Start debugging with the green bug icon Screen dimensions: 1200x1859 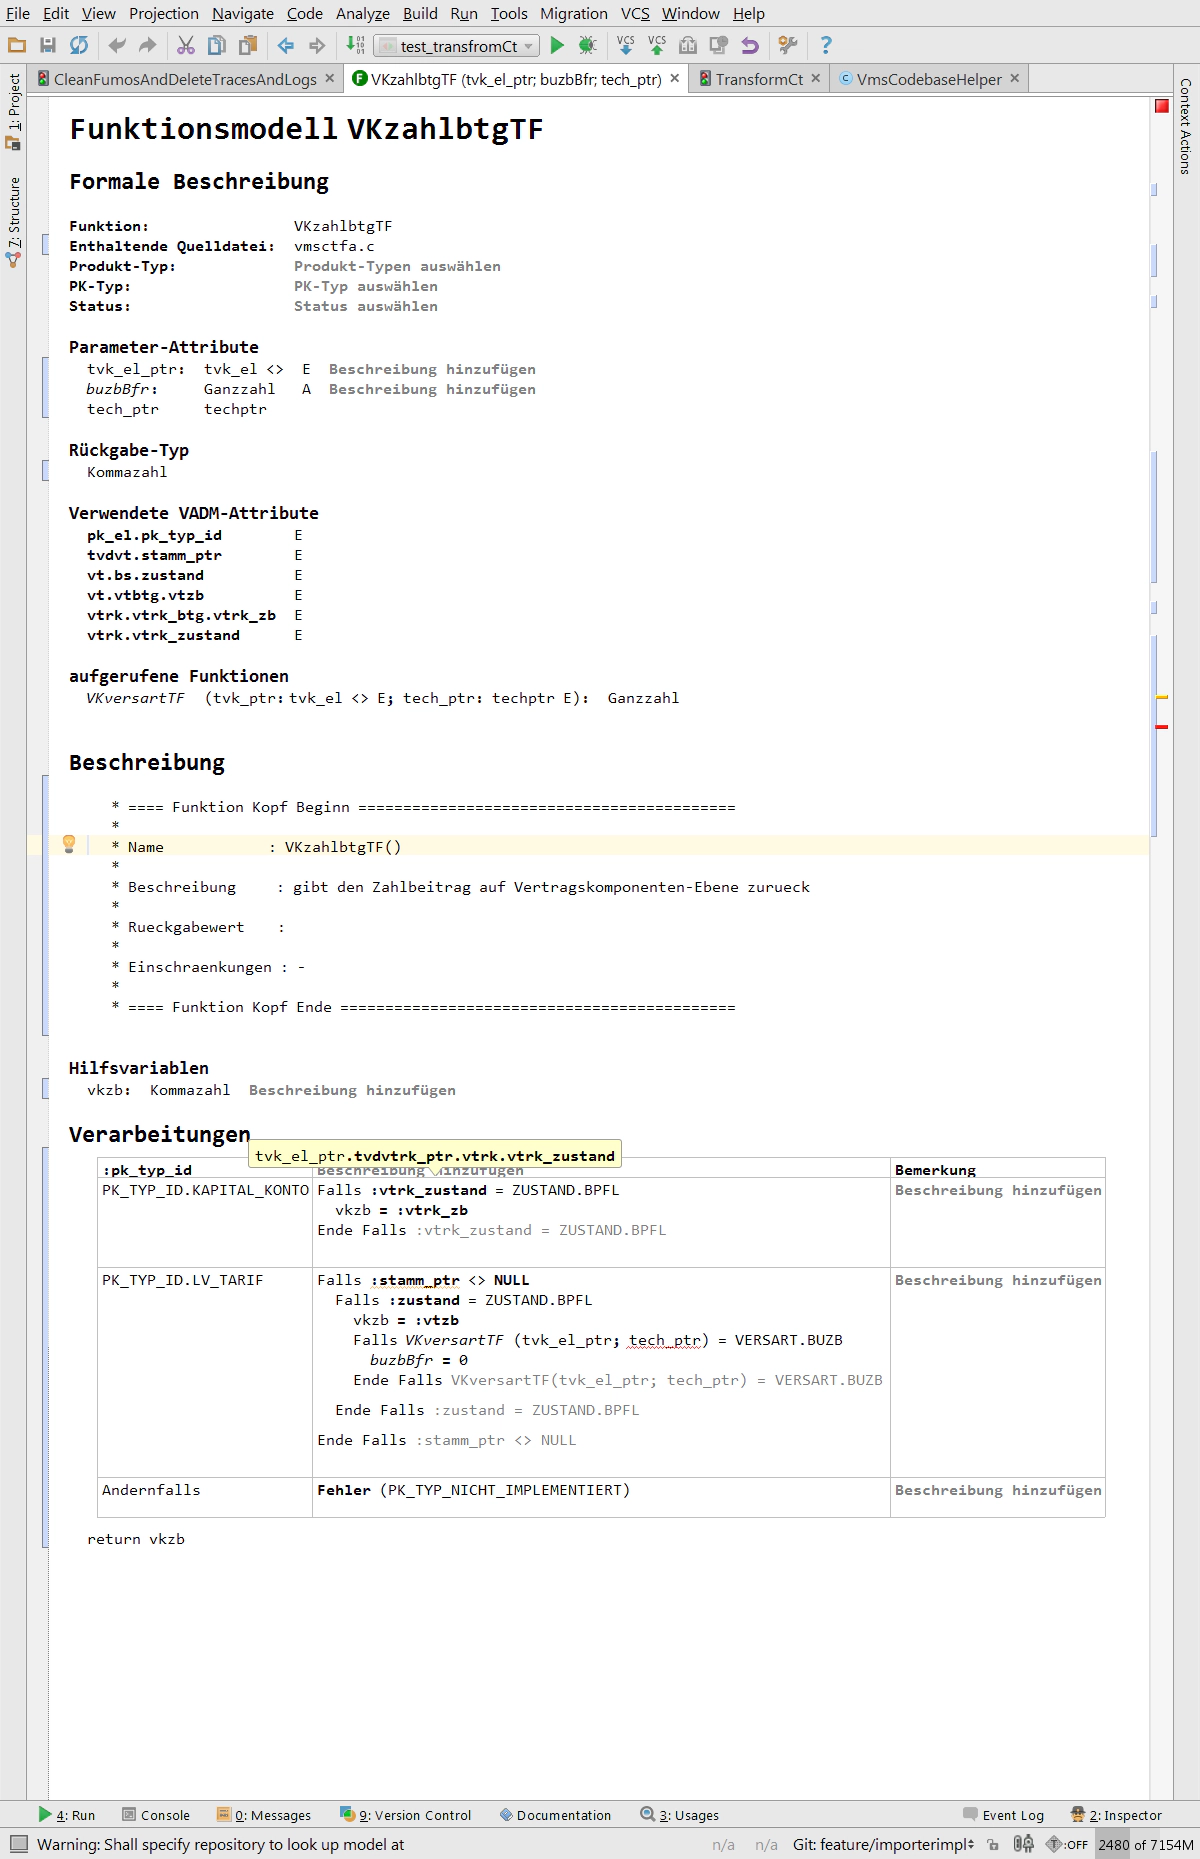pos(588,45)
